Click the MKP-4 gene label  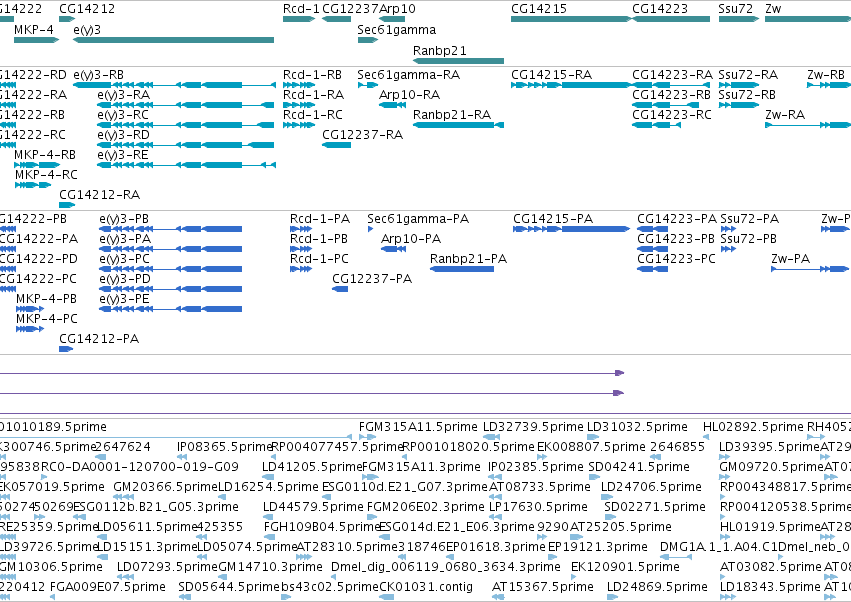(x=34, y=29)
